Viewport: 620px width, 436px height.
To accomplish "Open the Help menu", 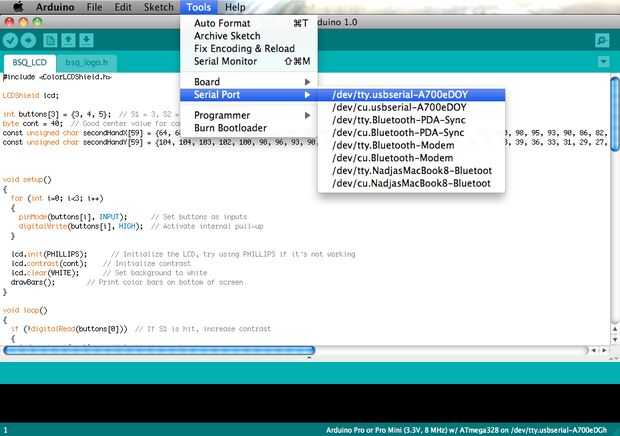I will (x=235, y=7).
